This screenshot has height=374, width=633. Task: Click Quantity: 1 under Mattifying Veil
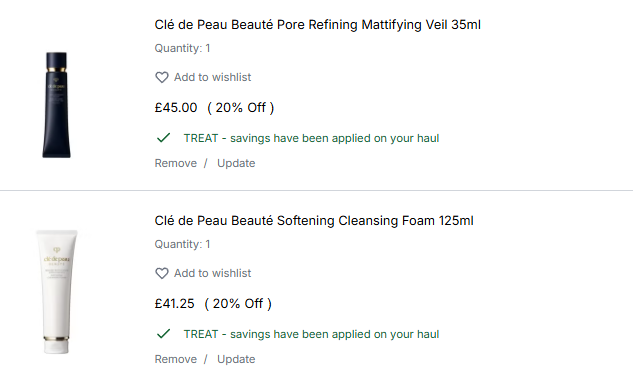coord(182,48)
